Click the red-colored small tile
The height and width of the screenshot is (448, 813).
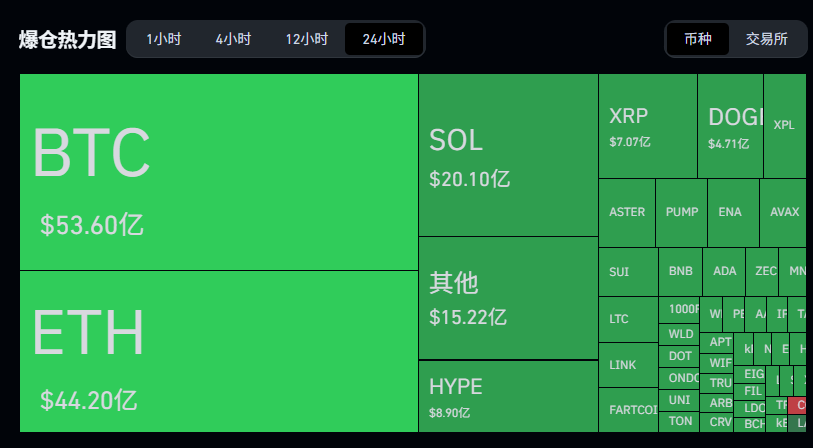tap(797, 405)
